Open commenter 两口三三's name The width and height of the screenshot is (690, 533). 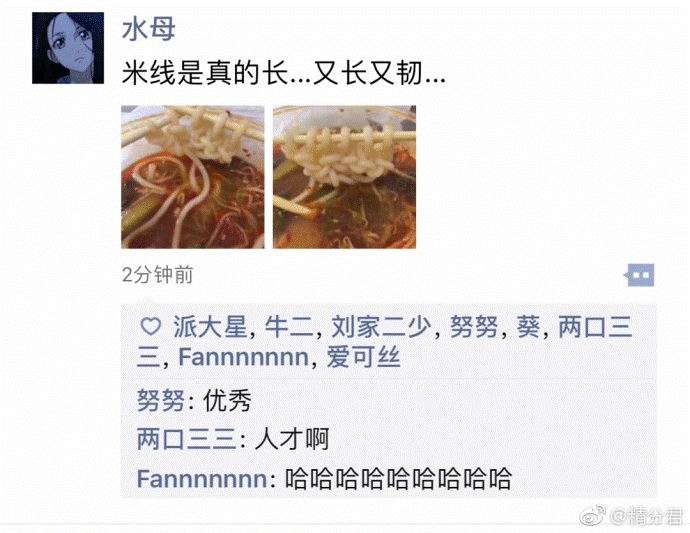click(187, 439)
